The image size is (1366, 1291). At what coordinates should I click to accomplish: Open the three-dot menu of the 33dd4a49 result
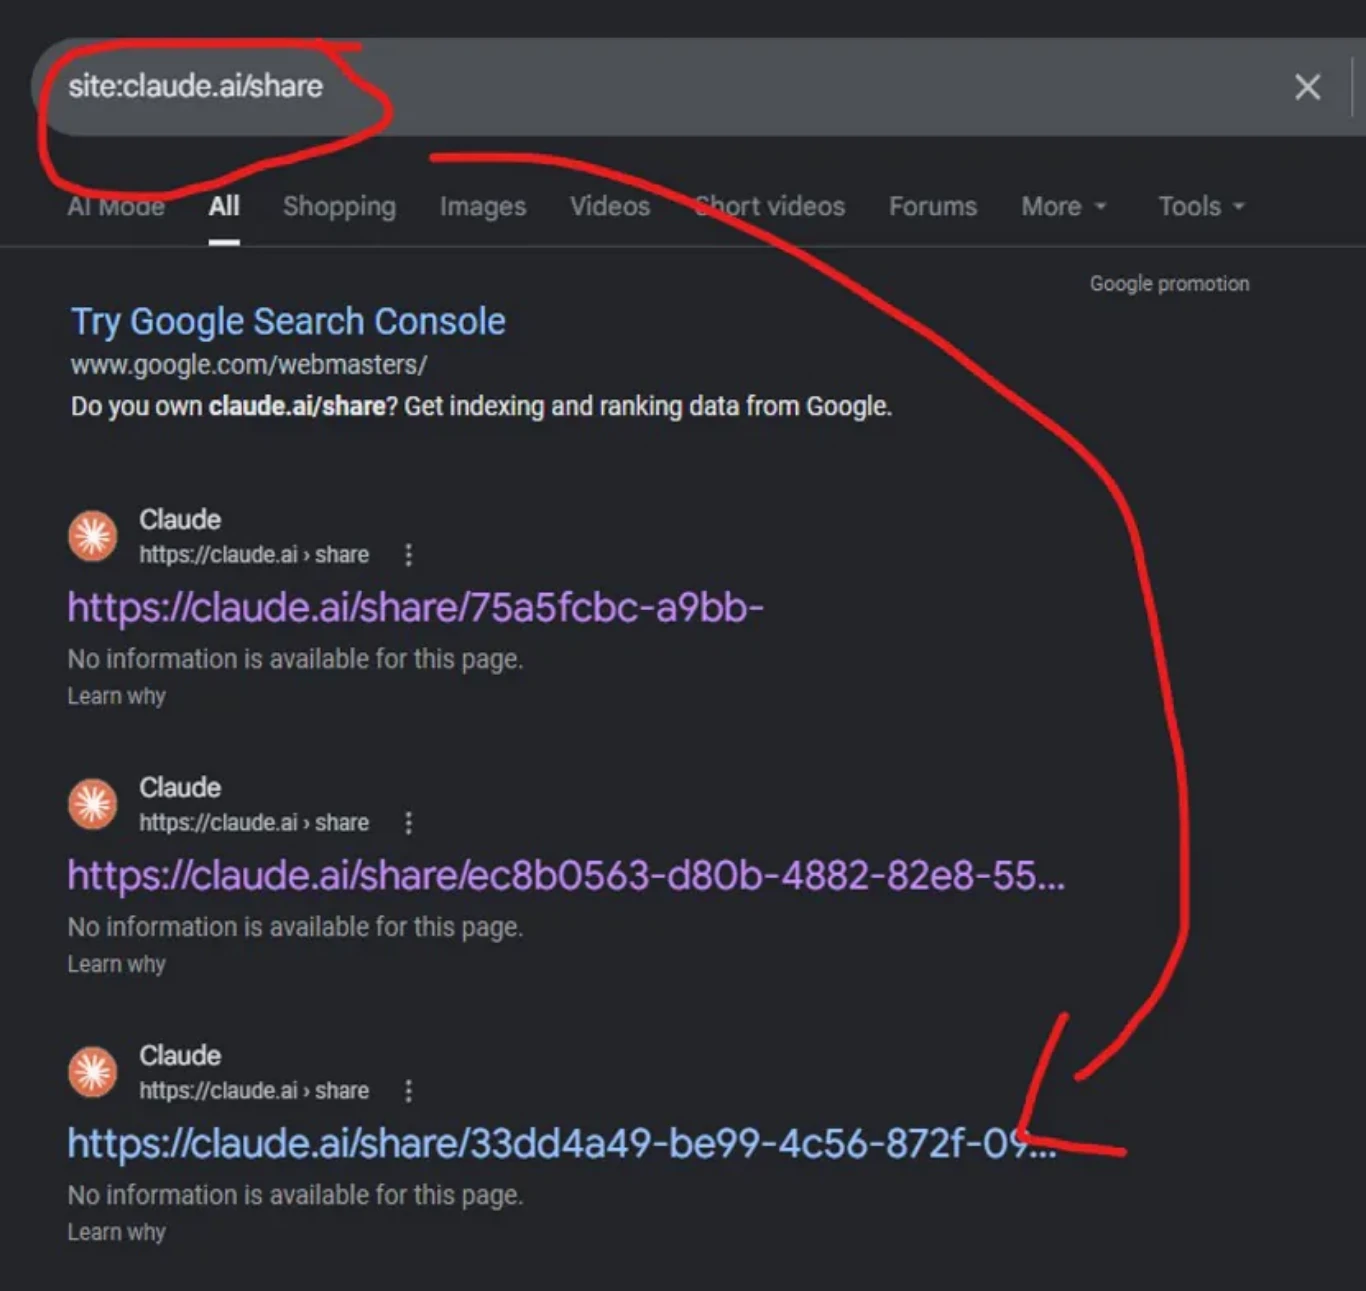pyautogui.click(x=408, y=1091)
